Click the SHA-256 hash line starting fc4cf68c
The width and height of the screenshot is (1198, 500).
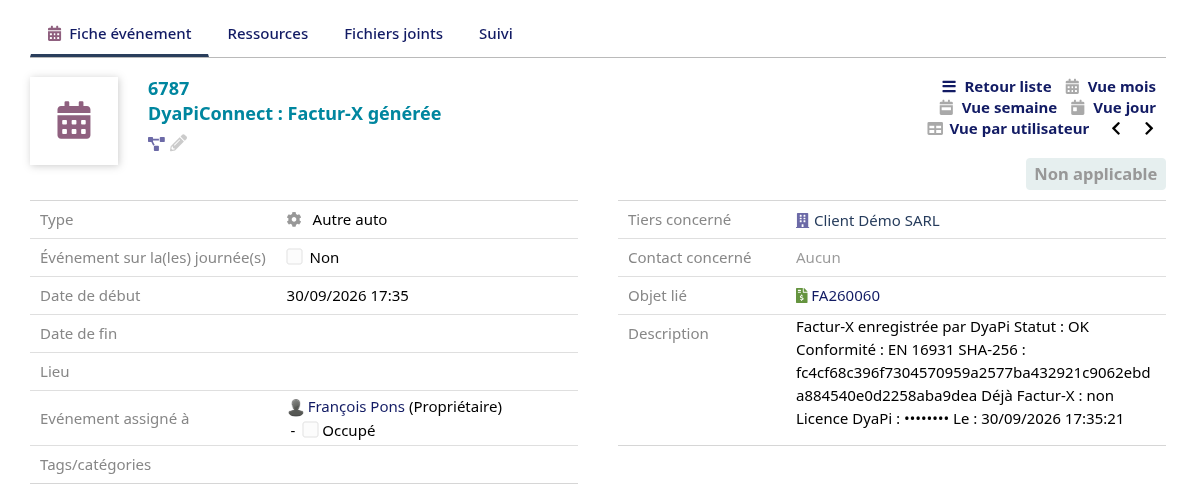[x=973, y=373]
